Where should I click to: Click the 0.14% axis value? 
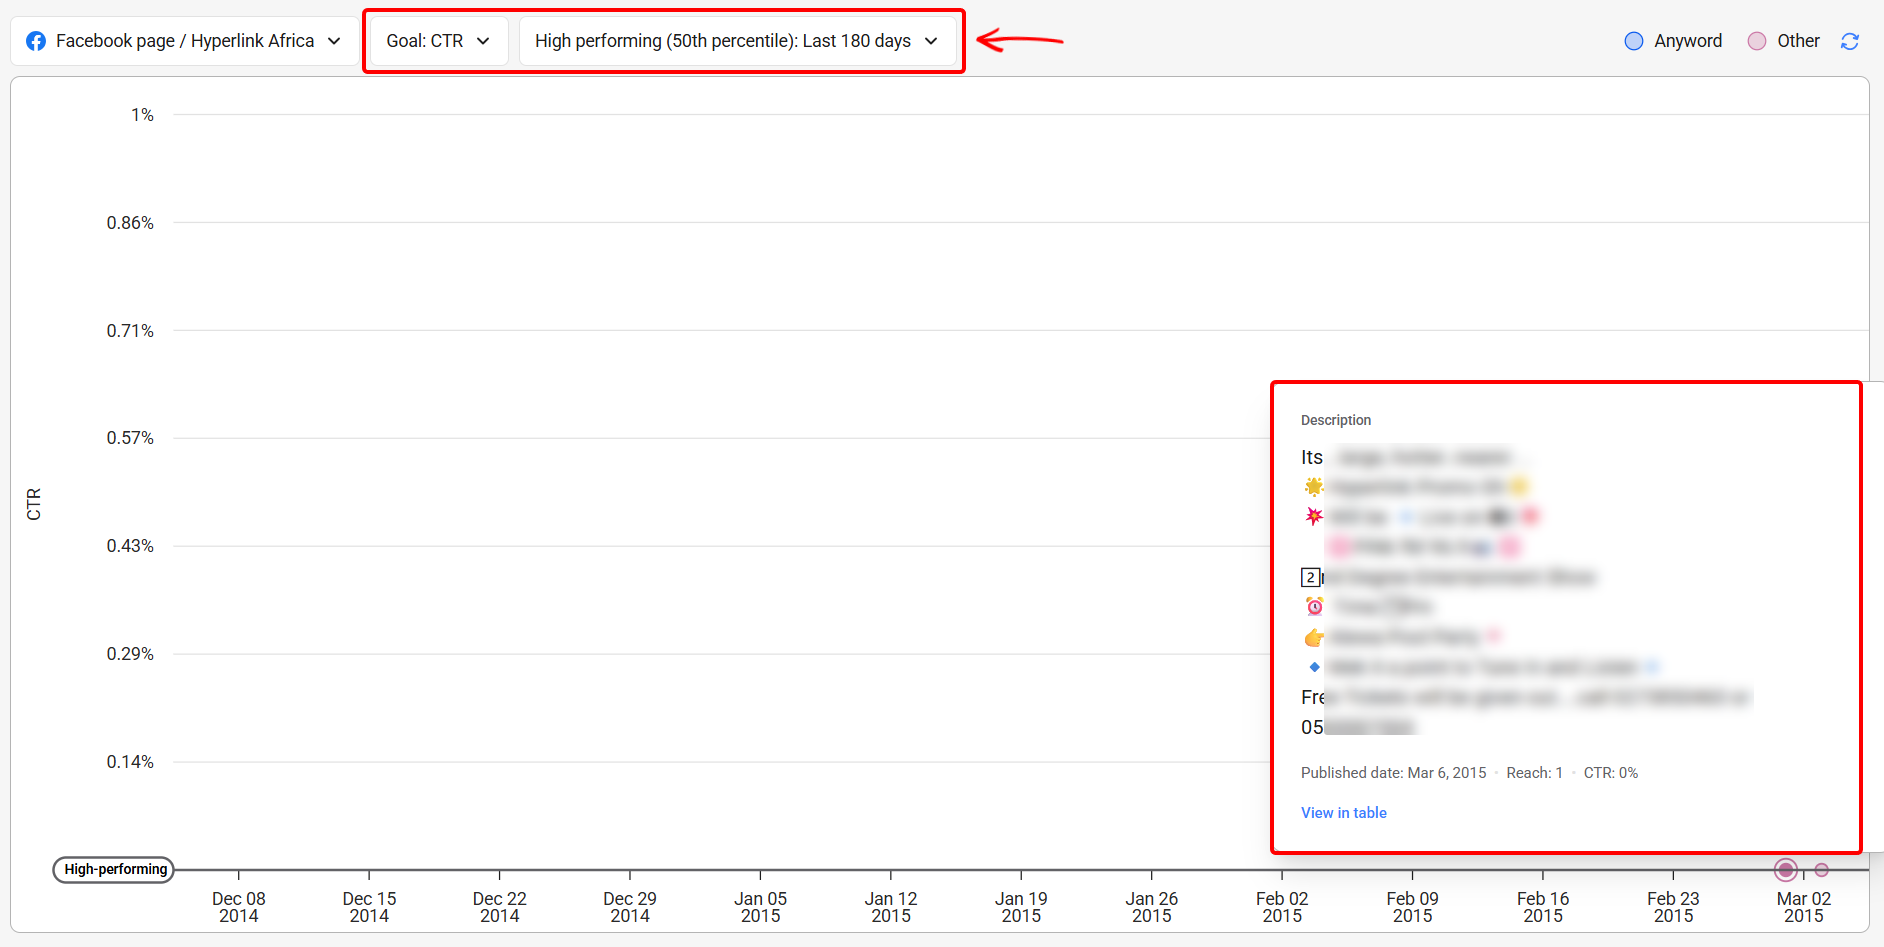pos(130,762)
